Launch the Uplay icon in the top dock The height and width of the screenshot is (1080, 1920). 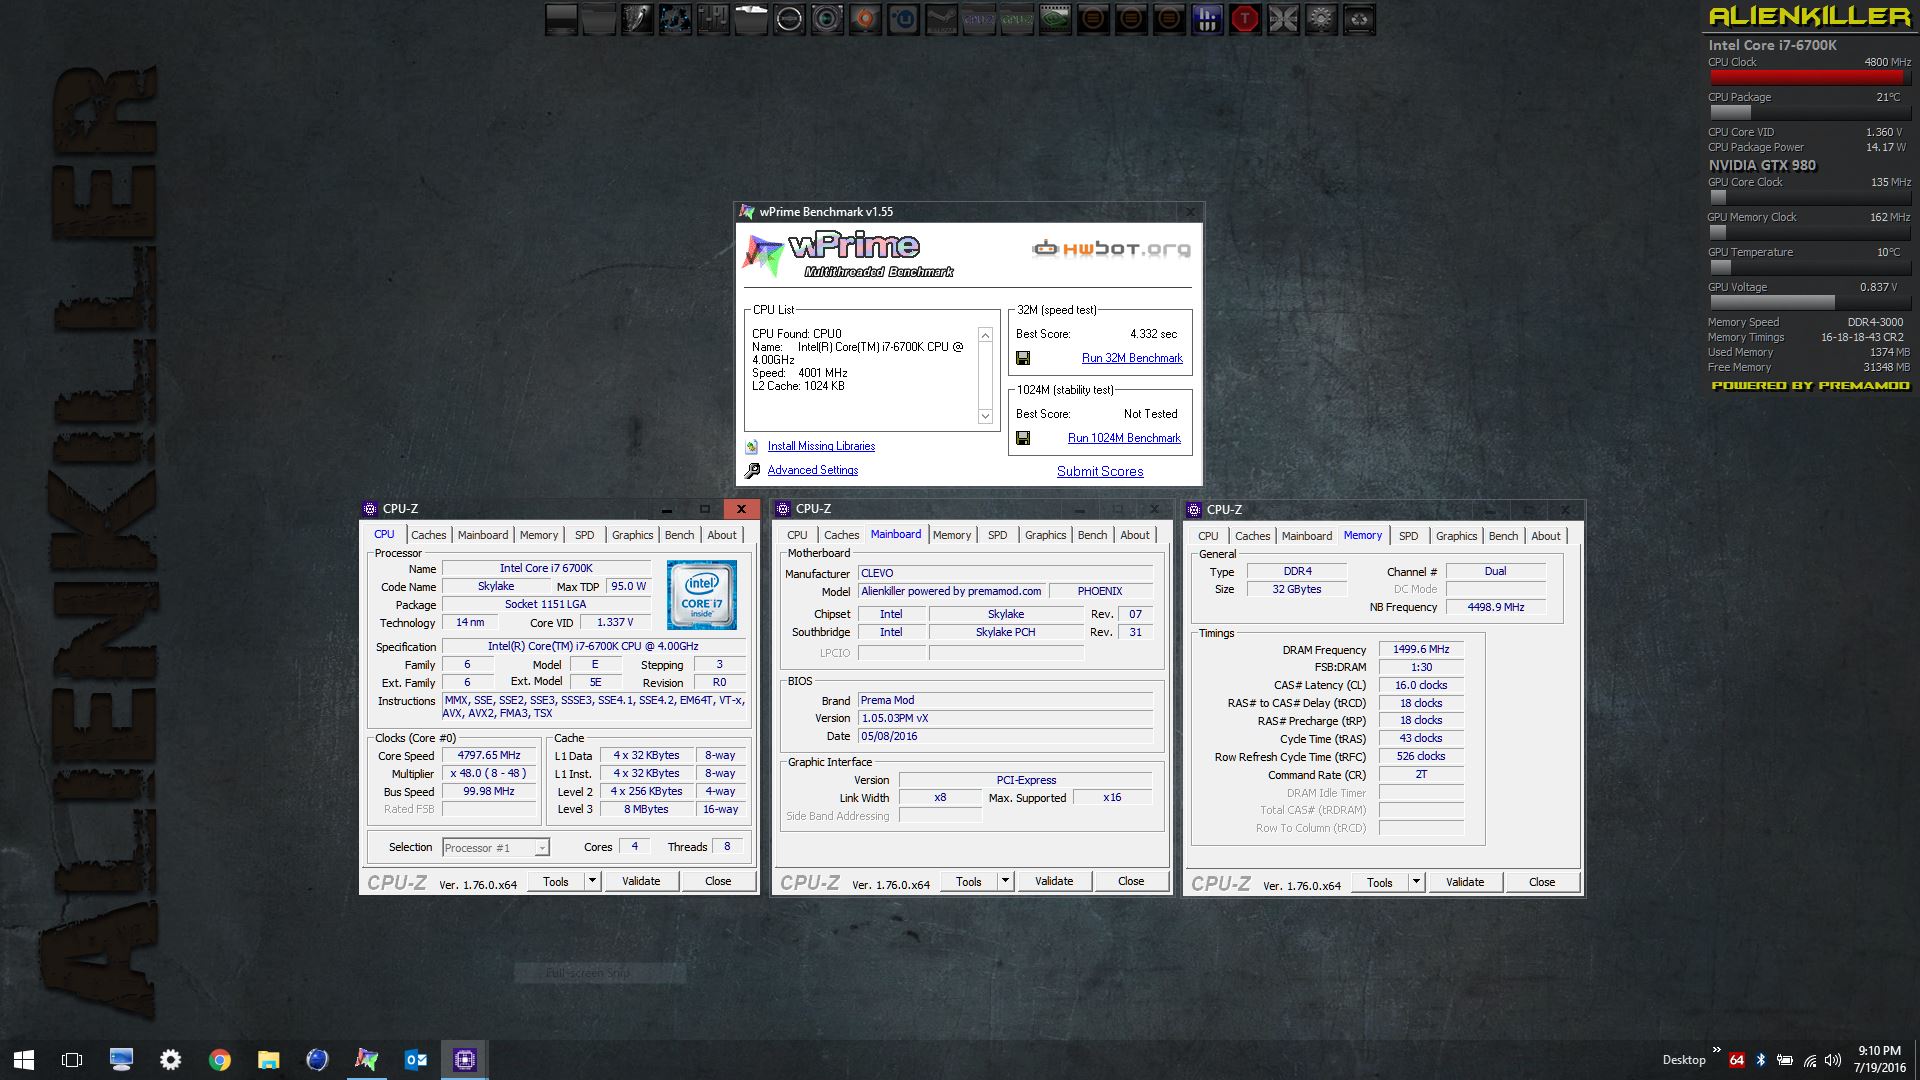903,19
